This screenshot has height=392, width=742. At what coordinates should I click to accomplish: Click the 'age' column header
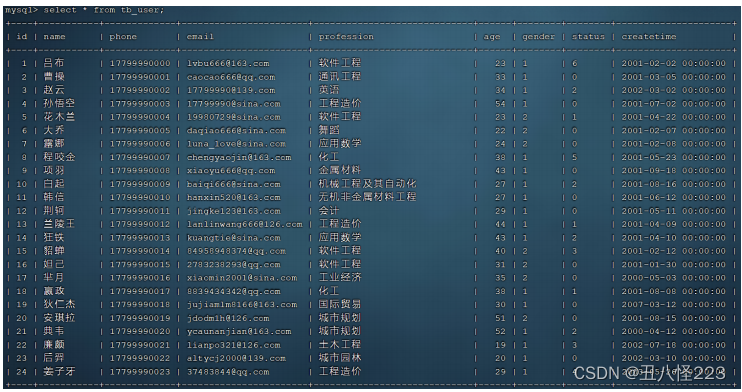click(x=492, y=37)
